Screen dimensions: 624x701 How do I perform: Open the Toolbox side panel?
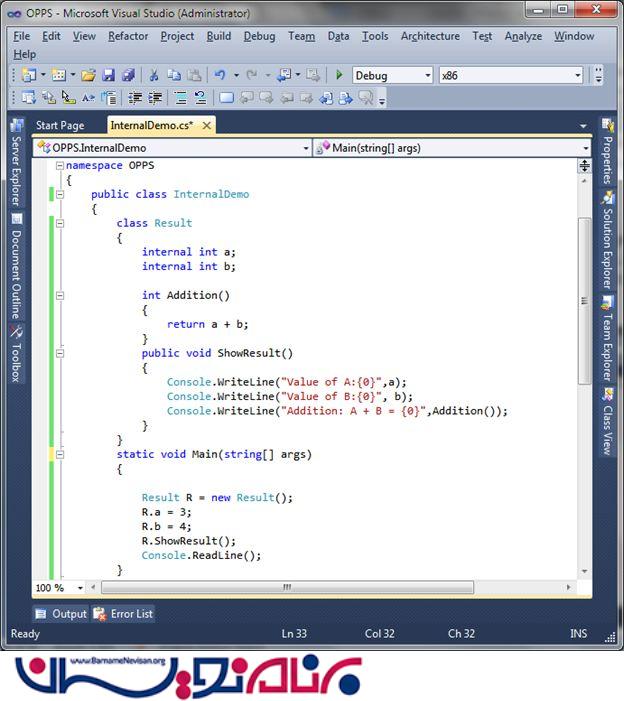click(16, 362)
